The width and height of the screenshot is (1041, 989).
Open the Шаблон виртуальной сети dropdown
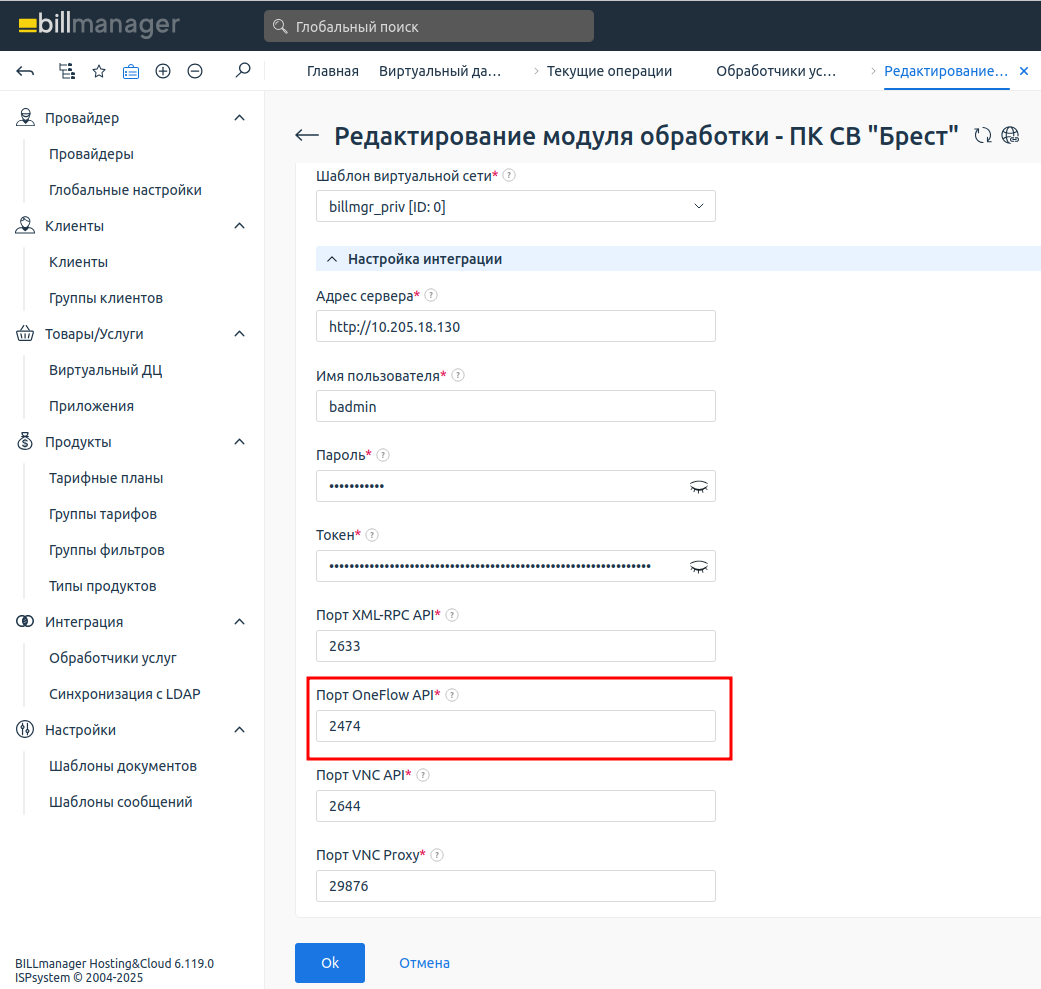(515, 206)
